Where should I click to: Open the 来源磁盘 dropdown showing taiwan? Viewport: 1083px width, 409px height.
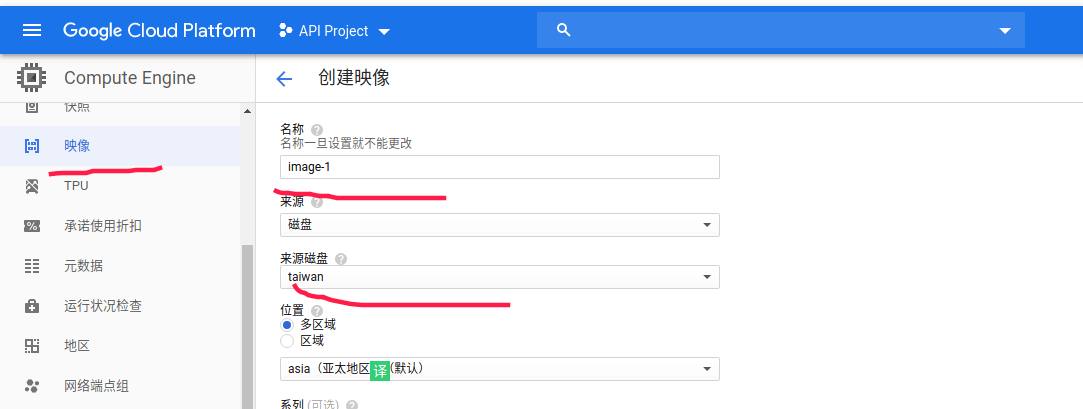pyautogui.click(x=500, y=277)
